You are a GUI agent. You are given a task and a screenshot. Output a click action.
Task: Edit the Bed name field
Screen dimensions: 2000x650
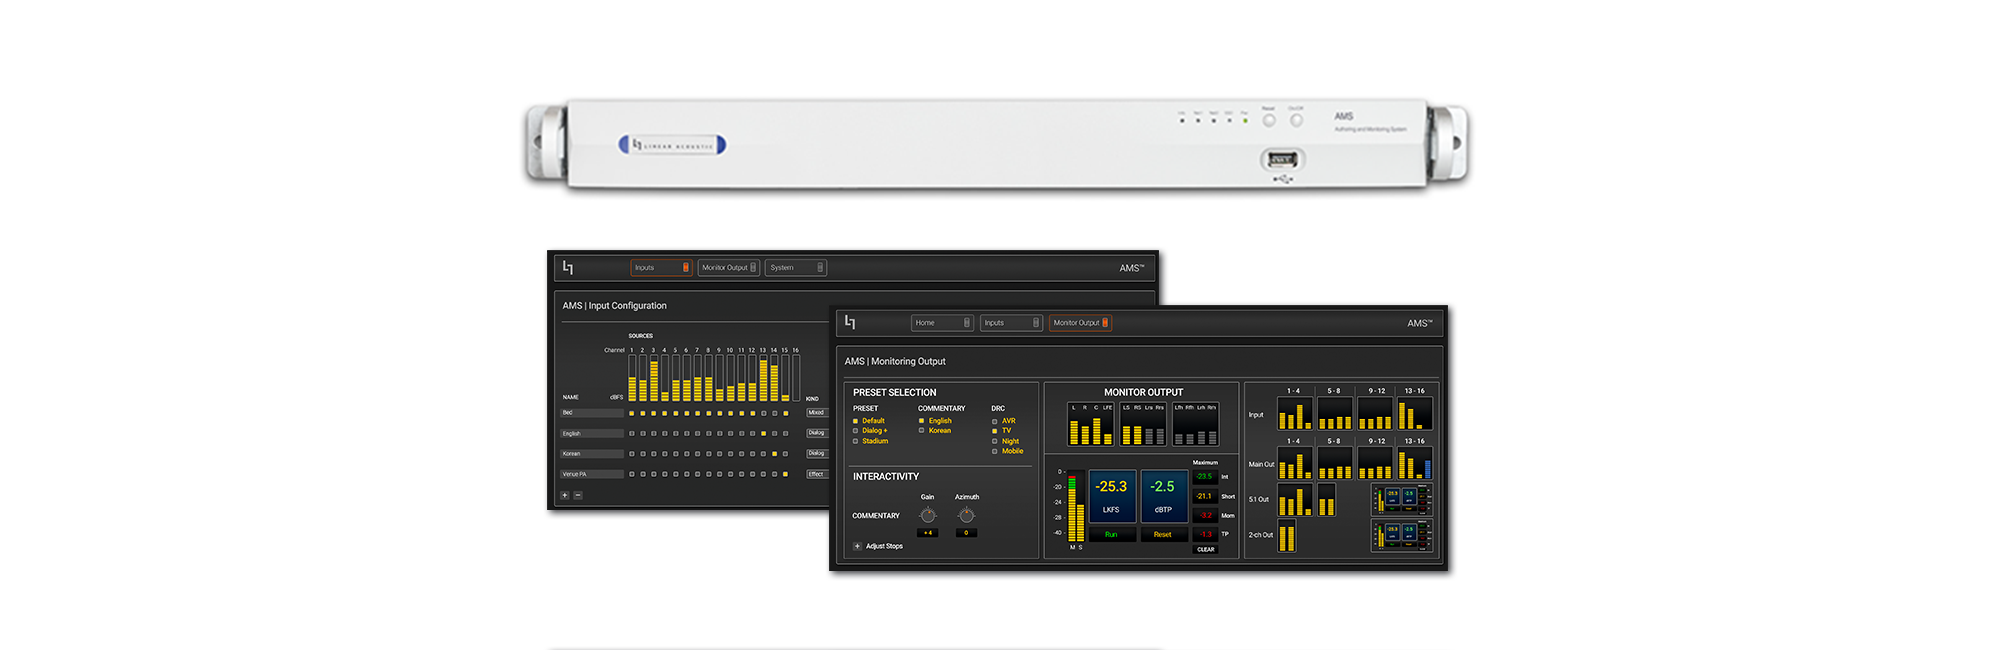[x=592, y=412]
